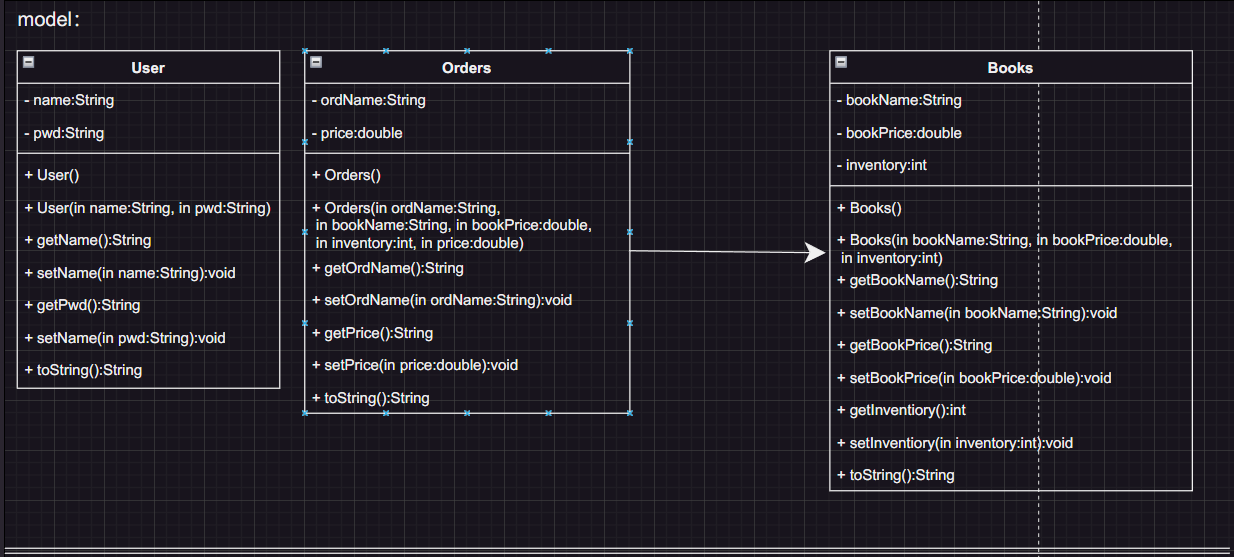The image size is (1234, 557).
Task: Collapse the Books class box
Action: (841, 62)
